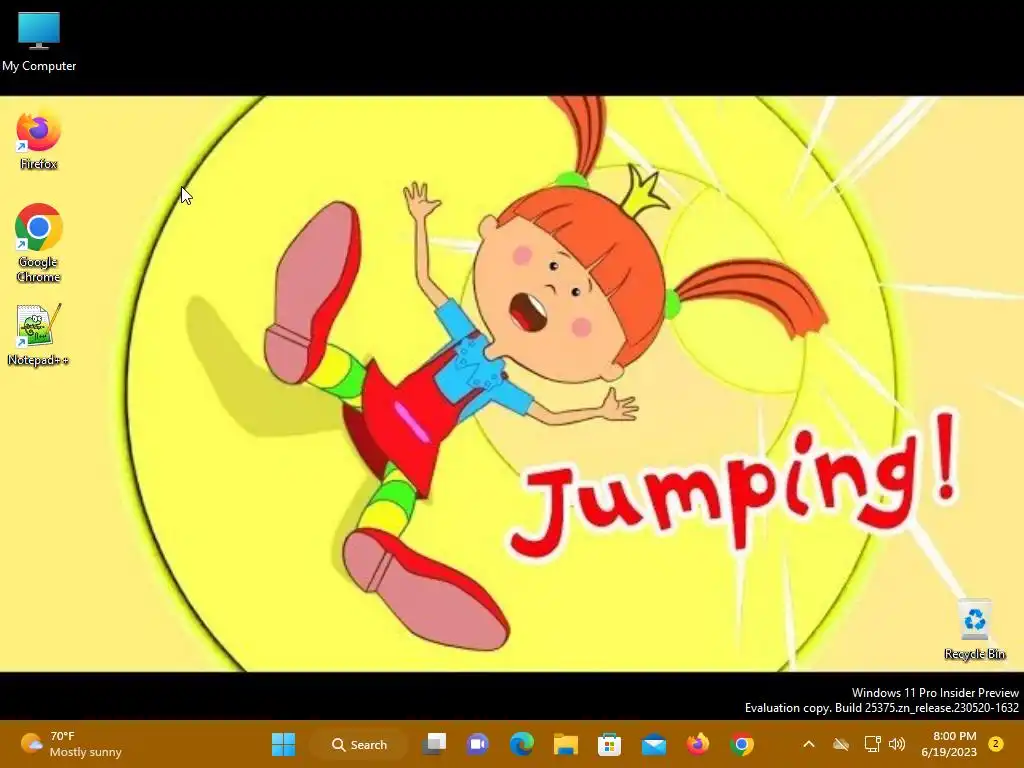Open the Mail app from the taskbar
The height and width of the screenshot is (768, 1024).
(x=653, y=744)
